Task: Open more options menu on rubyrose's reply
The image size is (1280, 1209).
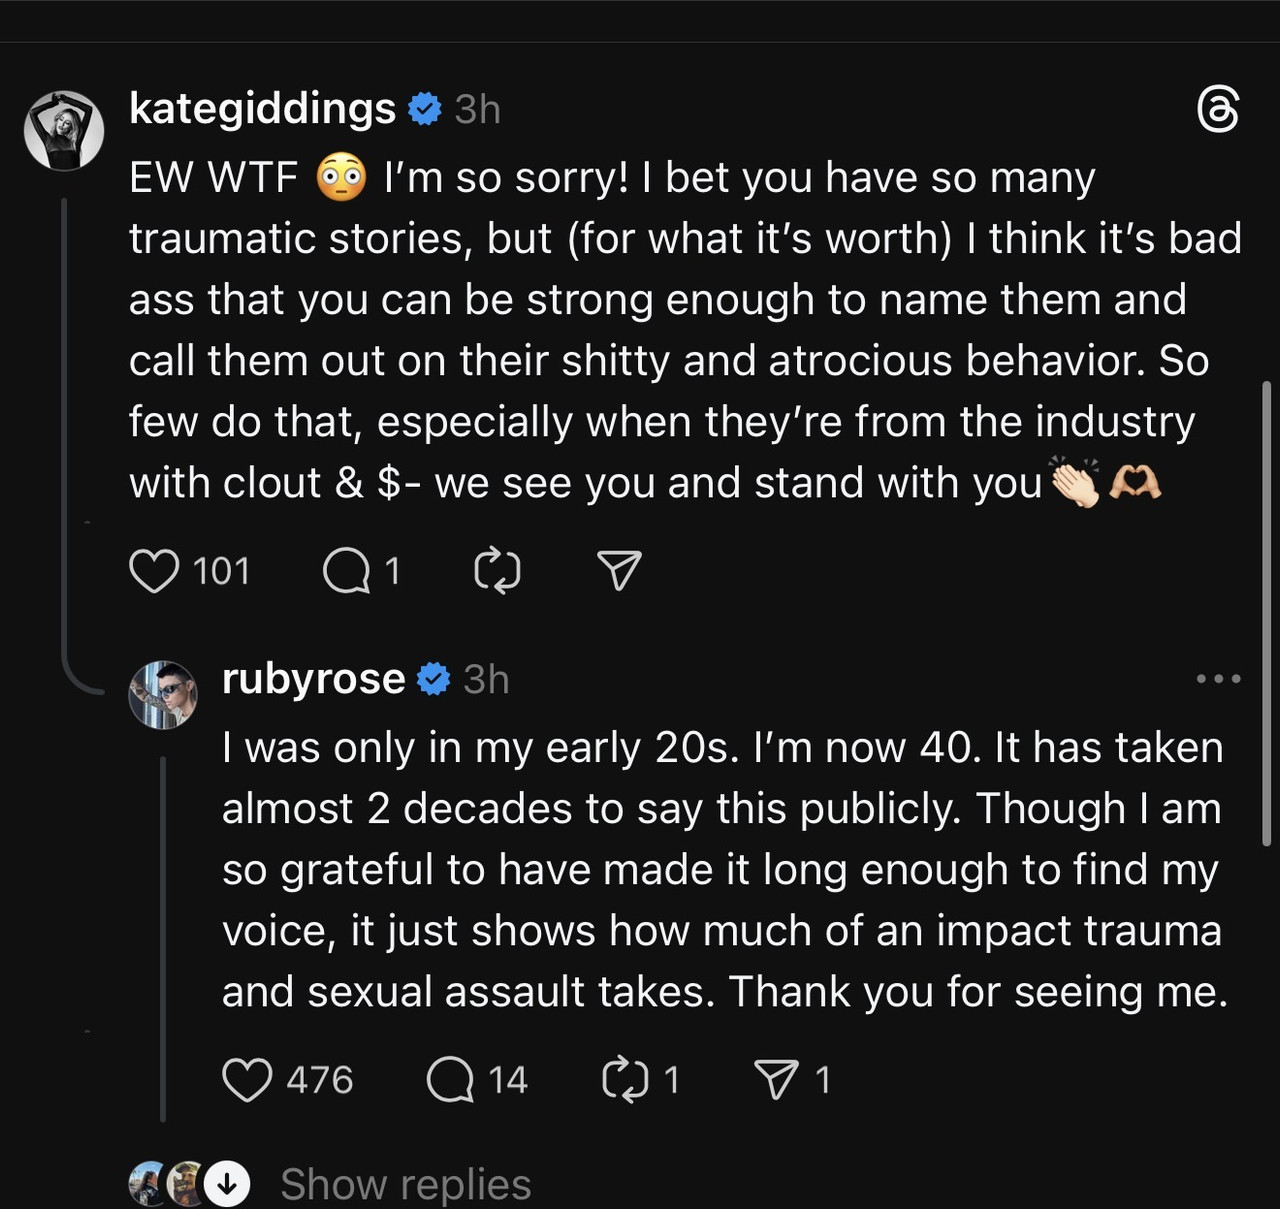Action: [x=1218, y=679]
